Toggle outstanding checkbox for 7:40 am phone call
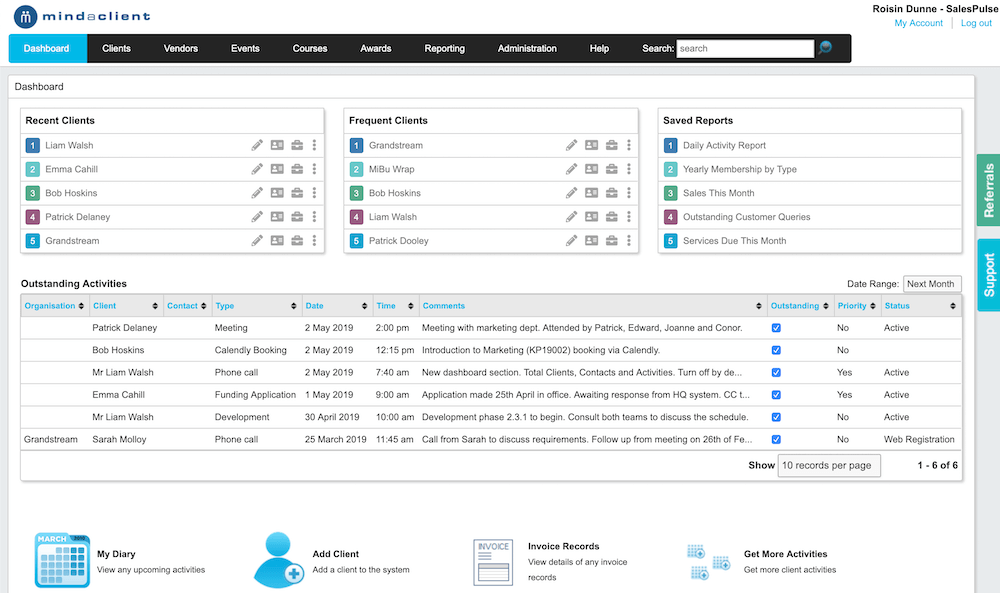Viewport: 1000px width, 593px height. [x=776, y=372]
